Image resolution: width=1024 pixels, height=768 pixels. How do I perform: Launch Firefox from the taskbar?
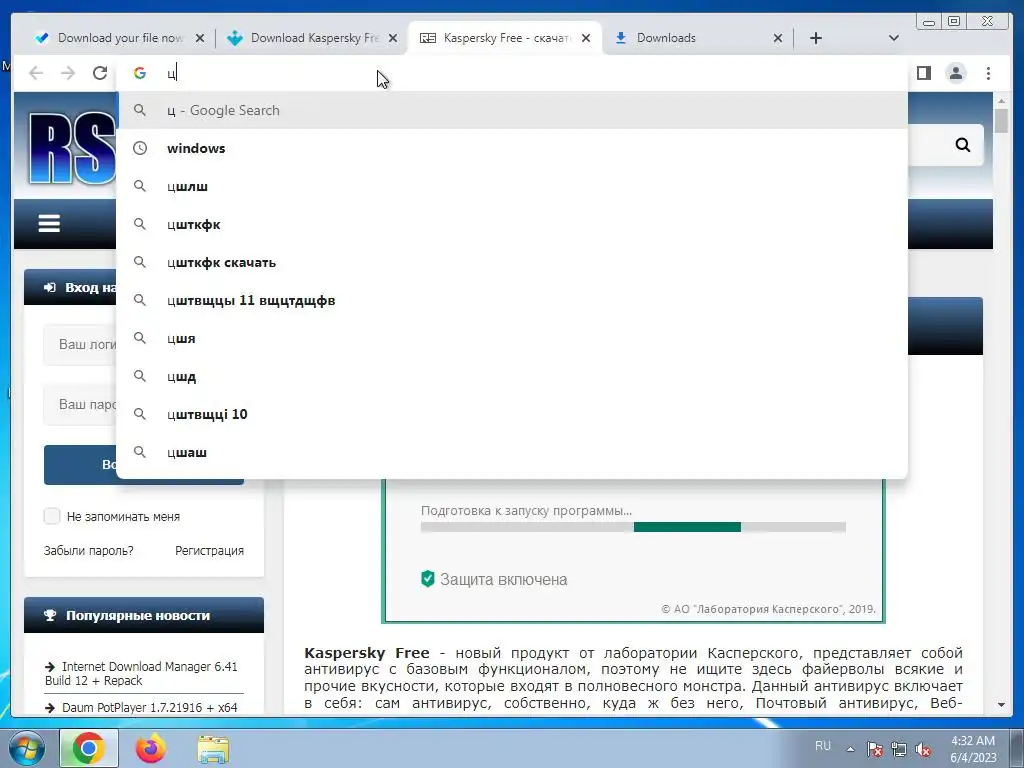coord(150,748)
